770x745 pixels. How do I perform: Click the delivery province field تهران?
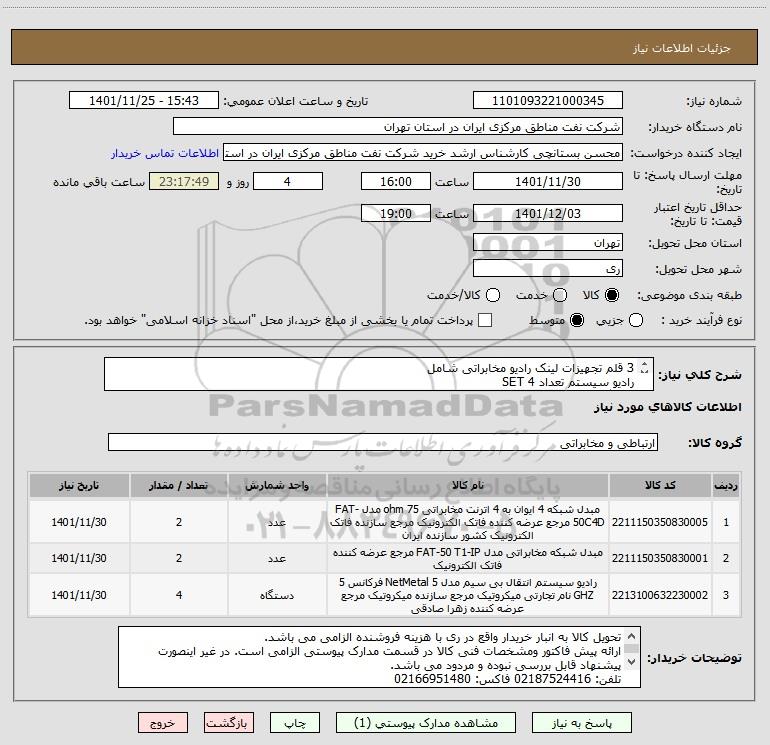click(x=548, y=243)
